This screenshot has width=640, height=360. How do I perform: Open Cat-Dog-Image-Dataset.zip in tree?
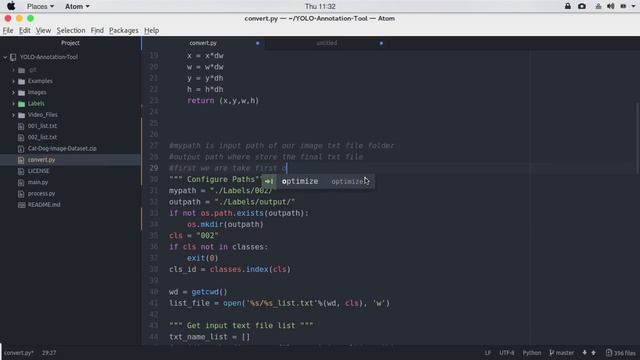tap(62, 149)
